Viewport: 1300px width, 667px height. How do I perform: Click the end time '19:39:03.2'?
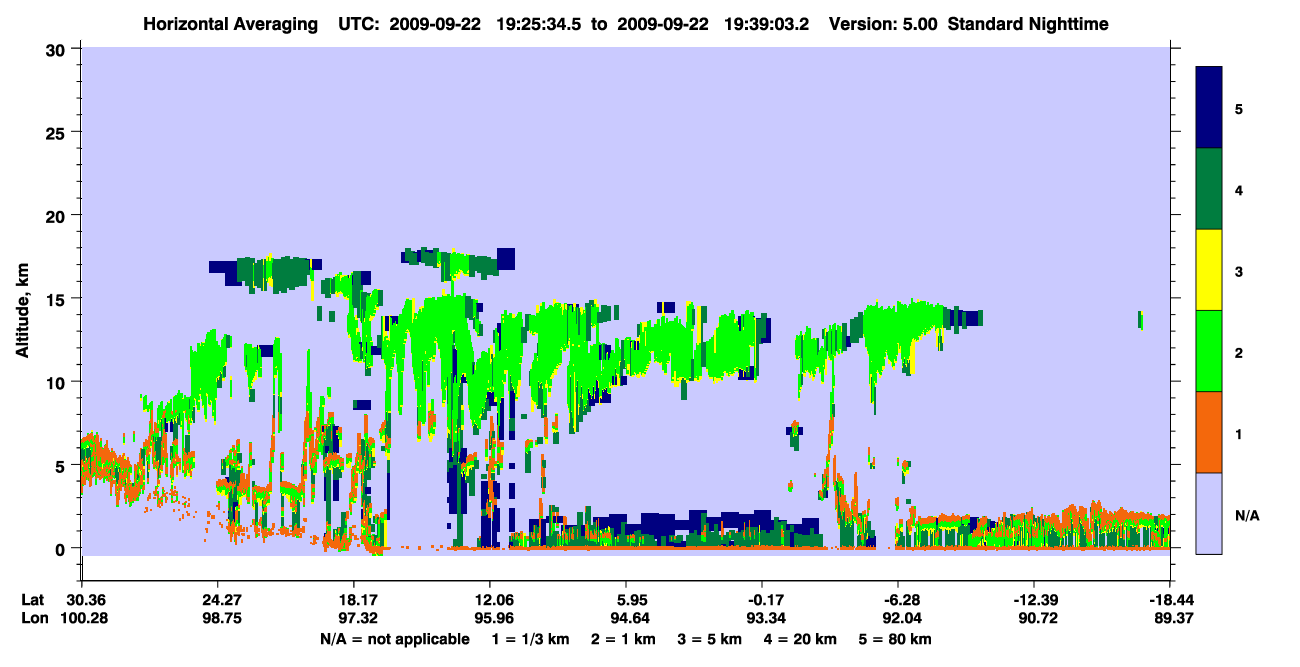[x=767, y=24]
